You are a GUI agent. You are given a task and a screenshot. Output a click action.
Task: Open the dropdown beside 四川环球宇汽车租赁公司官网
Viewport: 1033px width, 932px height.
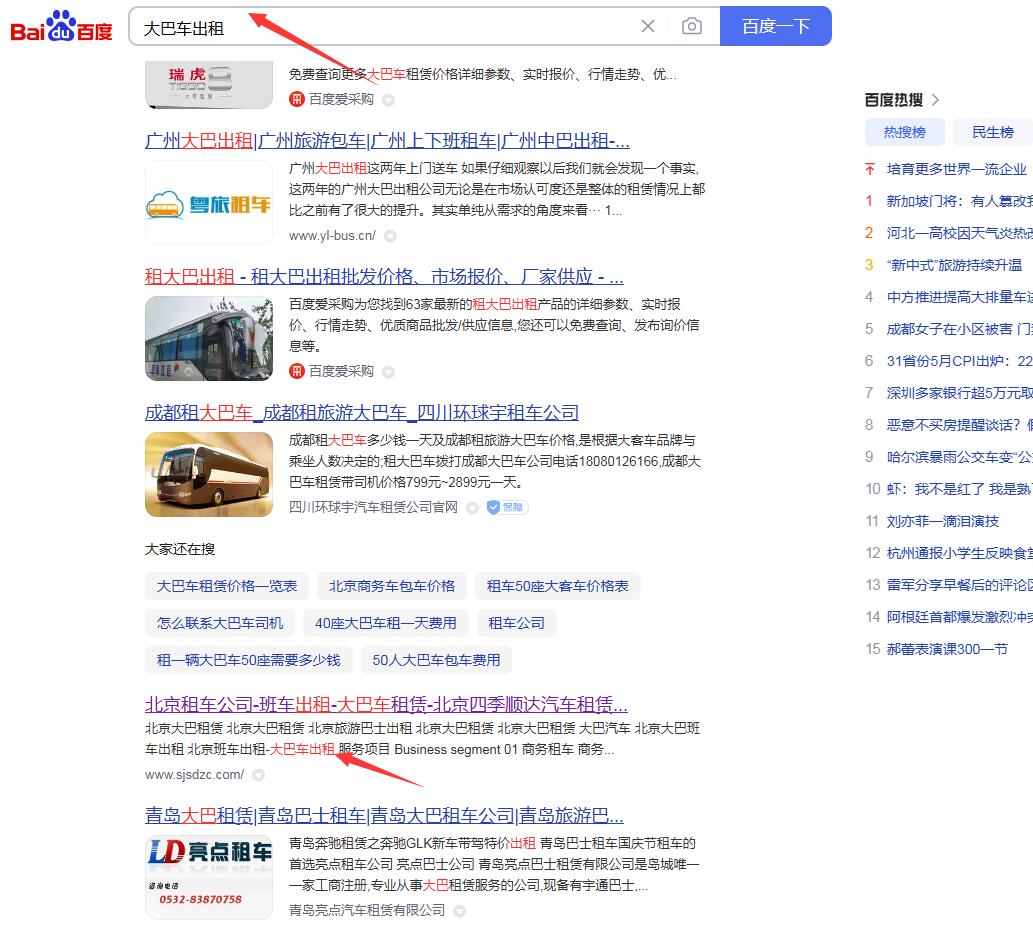click(x=472, y=508)
